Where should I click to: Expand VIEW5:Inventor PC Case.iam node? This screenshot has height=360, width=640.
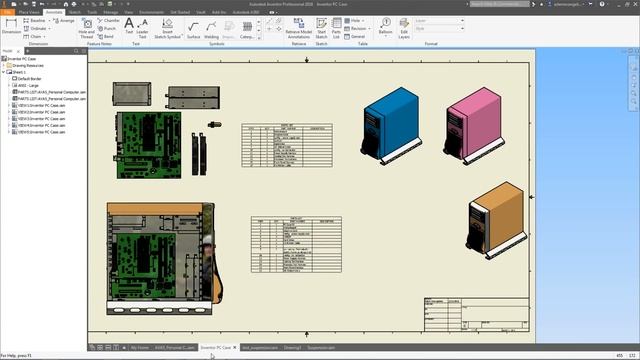click(9, 132)
